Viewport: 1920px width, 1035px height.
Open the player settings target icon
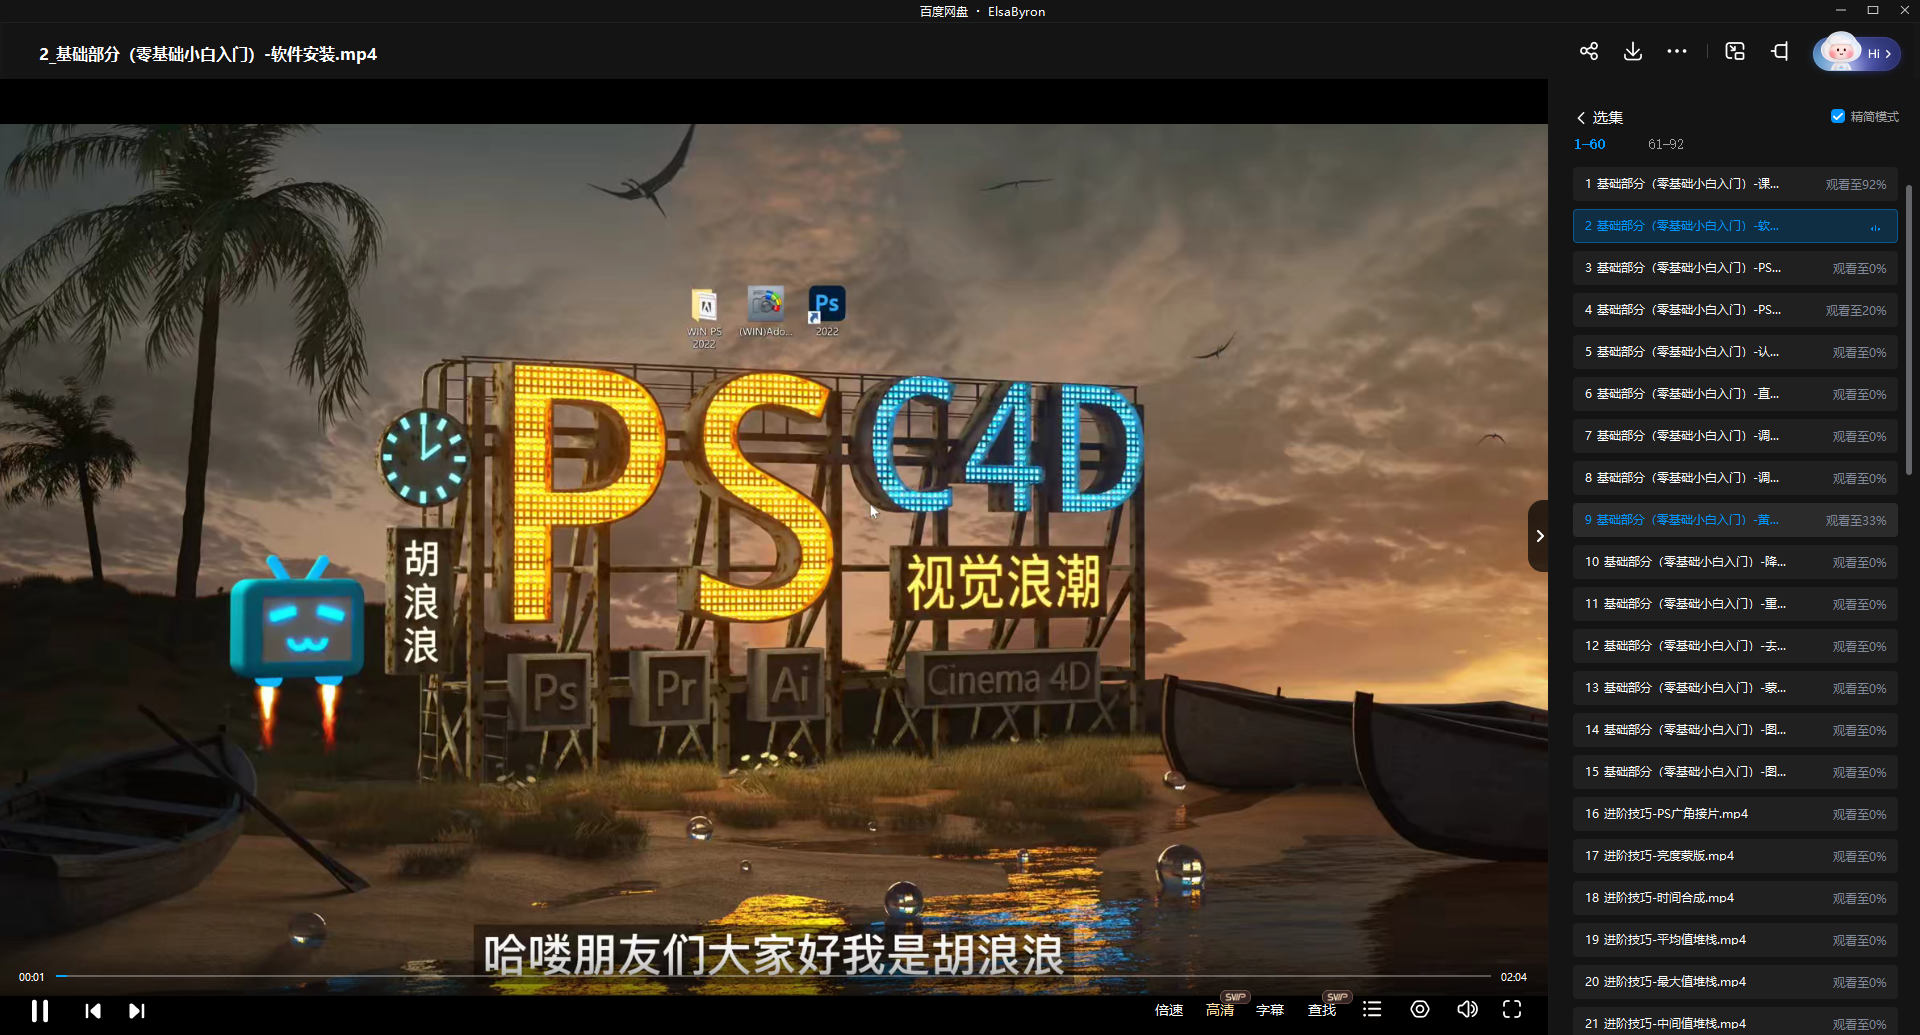1420,1009
